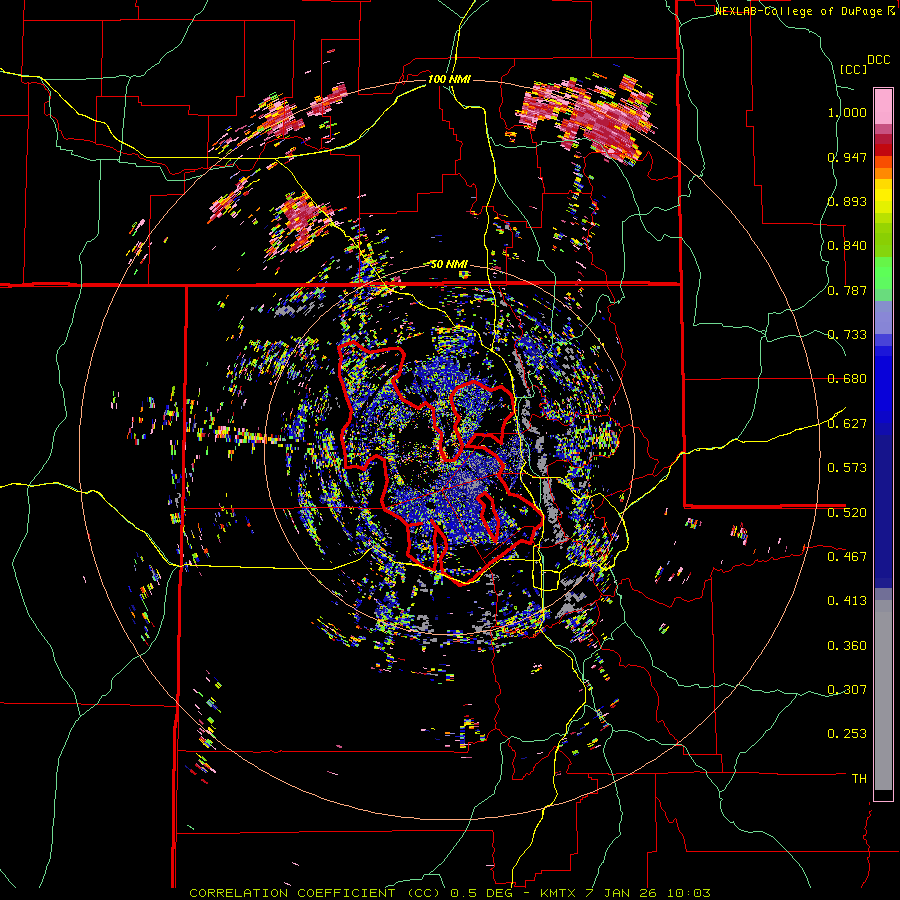The image size is (900, 900).
Task: Click the 0.360 legend value
Action: point(847,646)
